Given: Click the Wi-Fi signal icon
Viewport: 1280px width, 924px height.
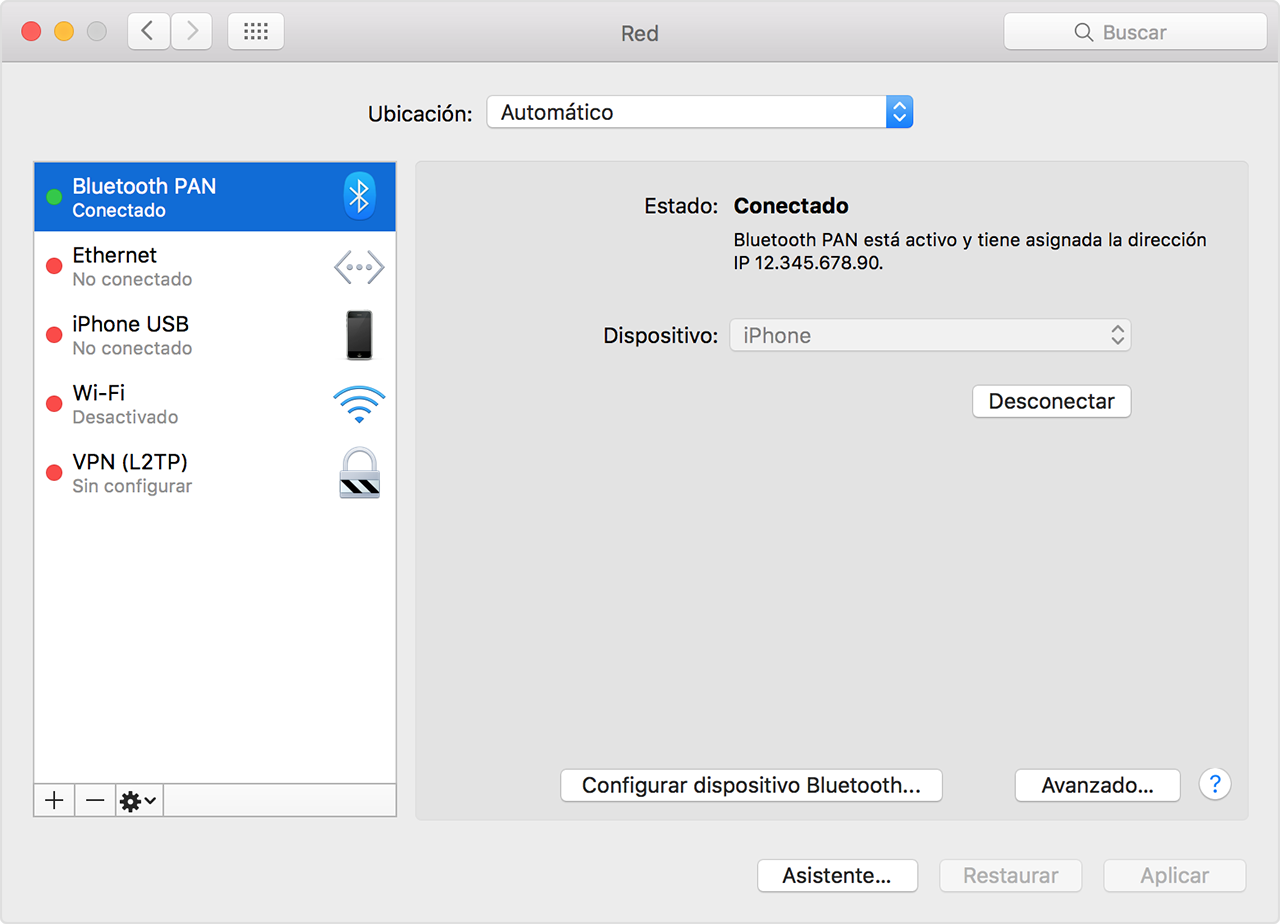Looking at the screenshot, I should [359, 403].
